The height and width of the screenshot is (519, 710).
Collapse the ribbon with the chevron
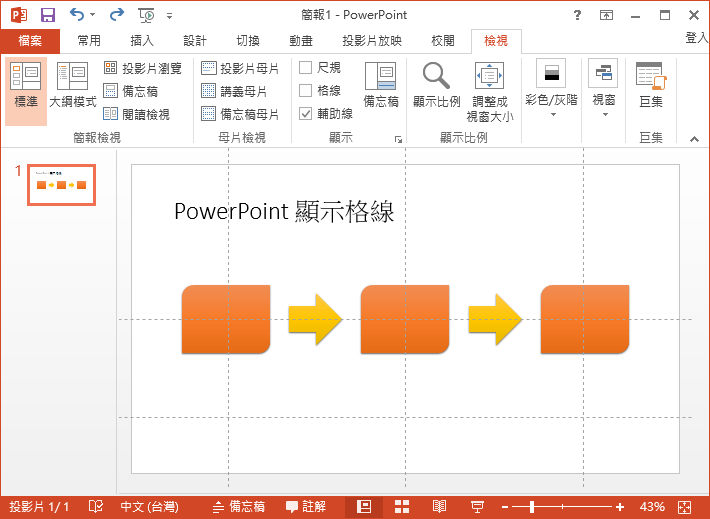694,139
